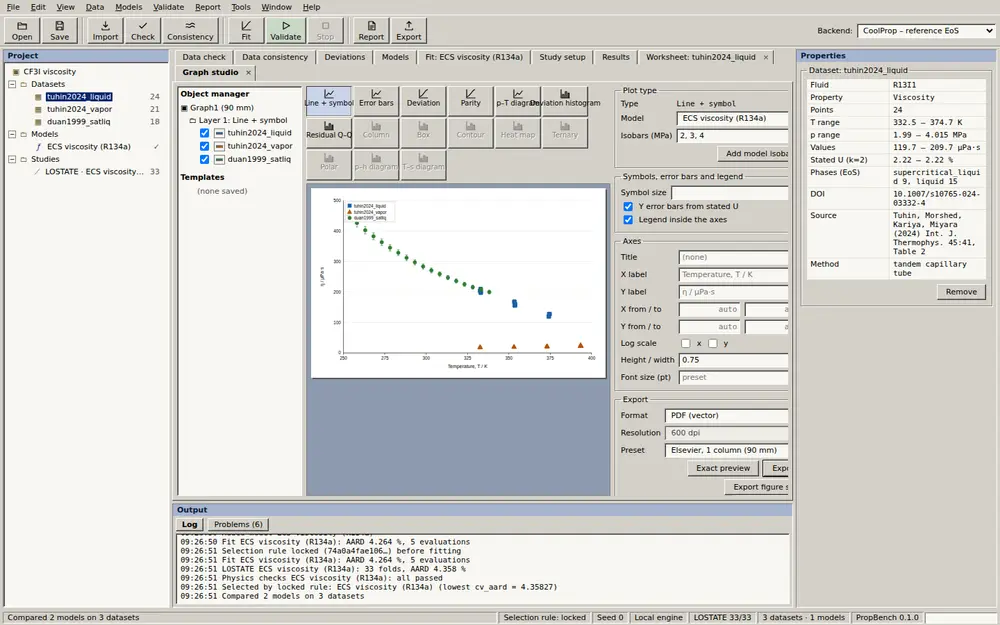
Task: Open the Backend dropdown
Action: click(926, 31)
